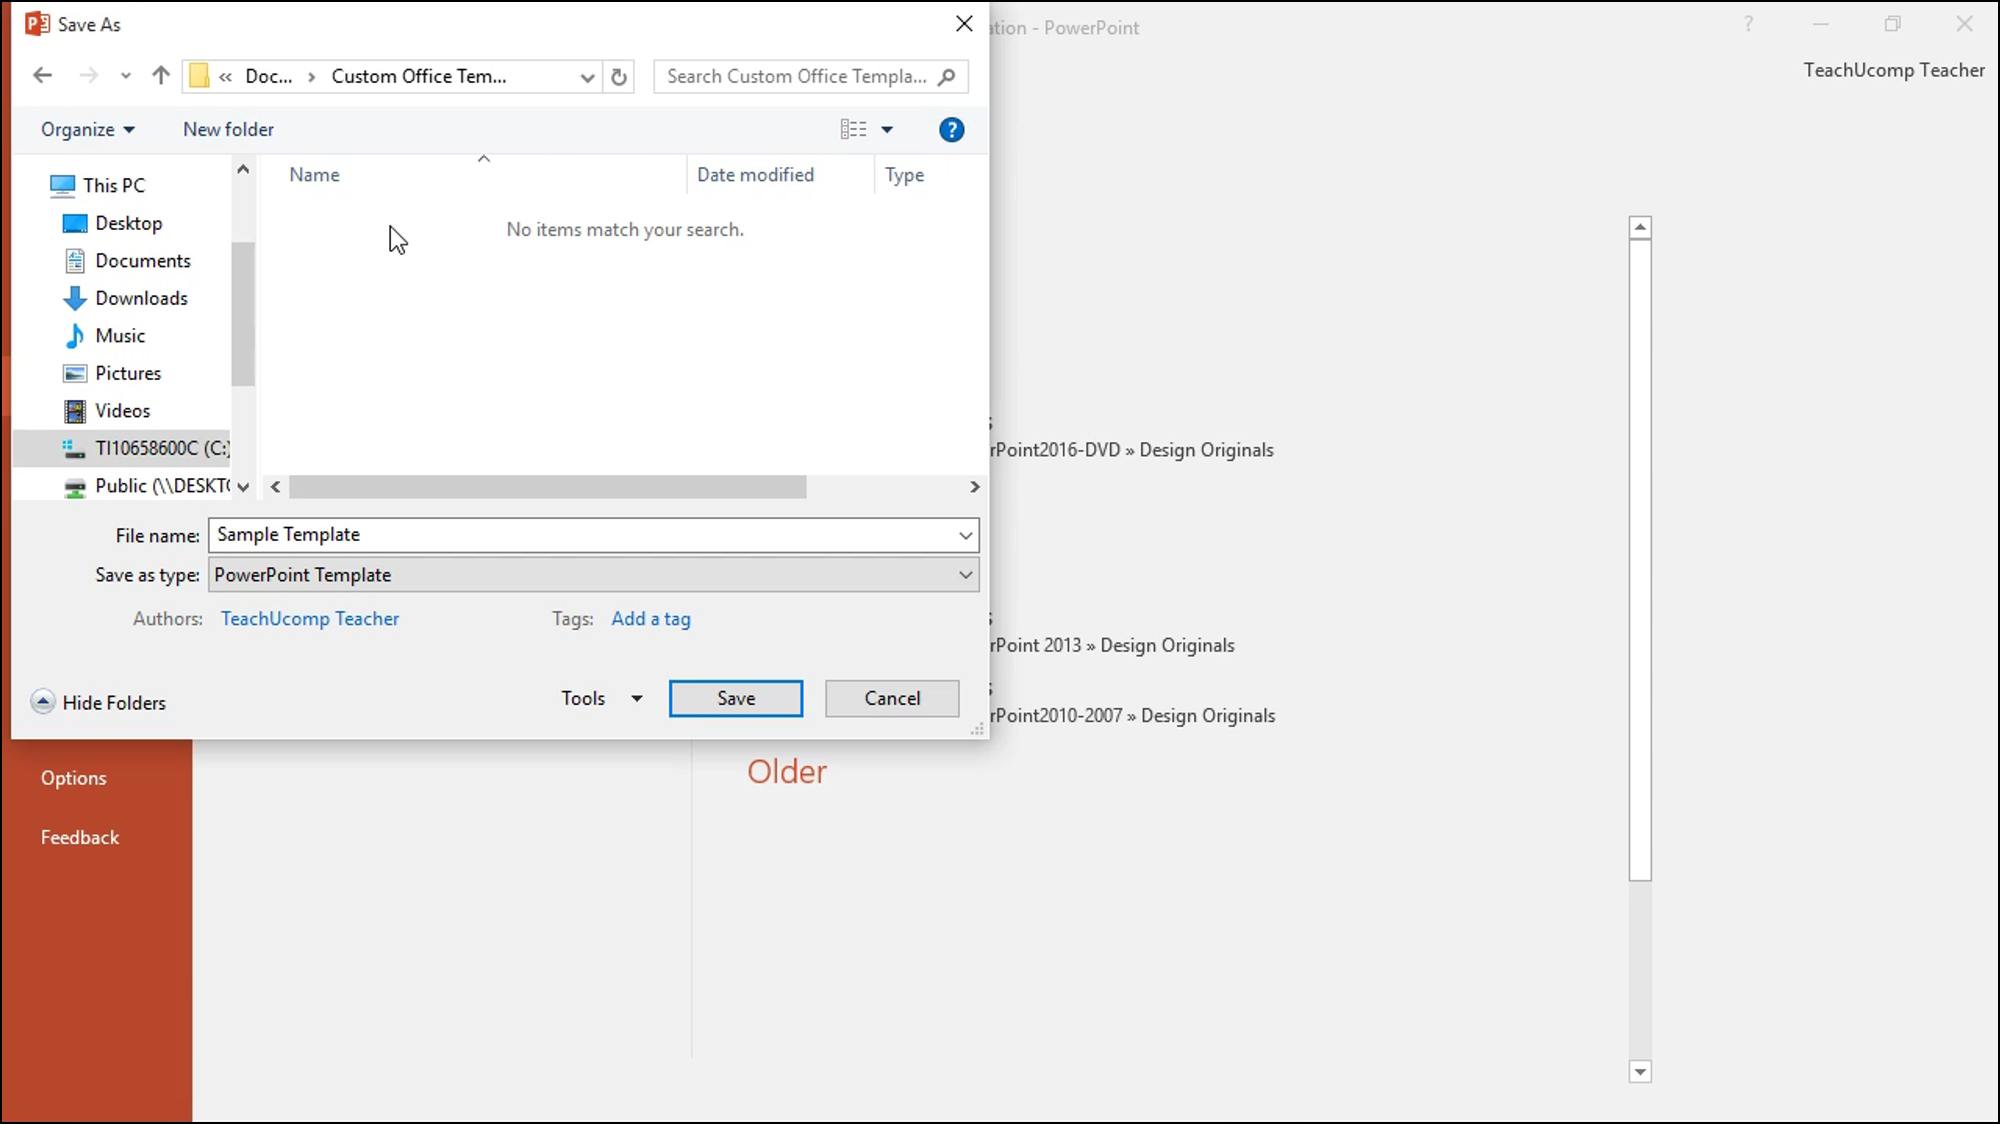Expand the File name dropdown
Image resolution: width=2000 pixels, height=1124 pixels.
tap(966, 535)
